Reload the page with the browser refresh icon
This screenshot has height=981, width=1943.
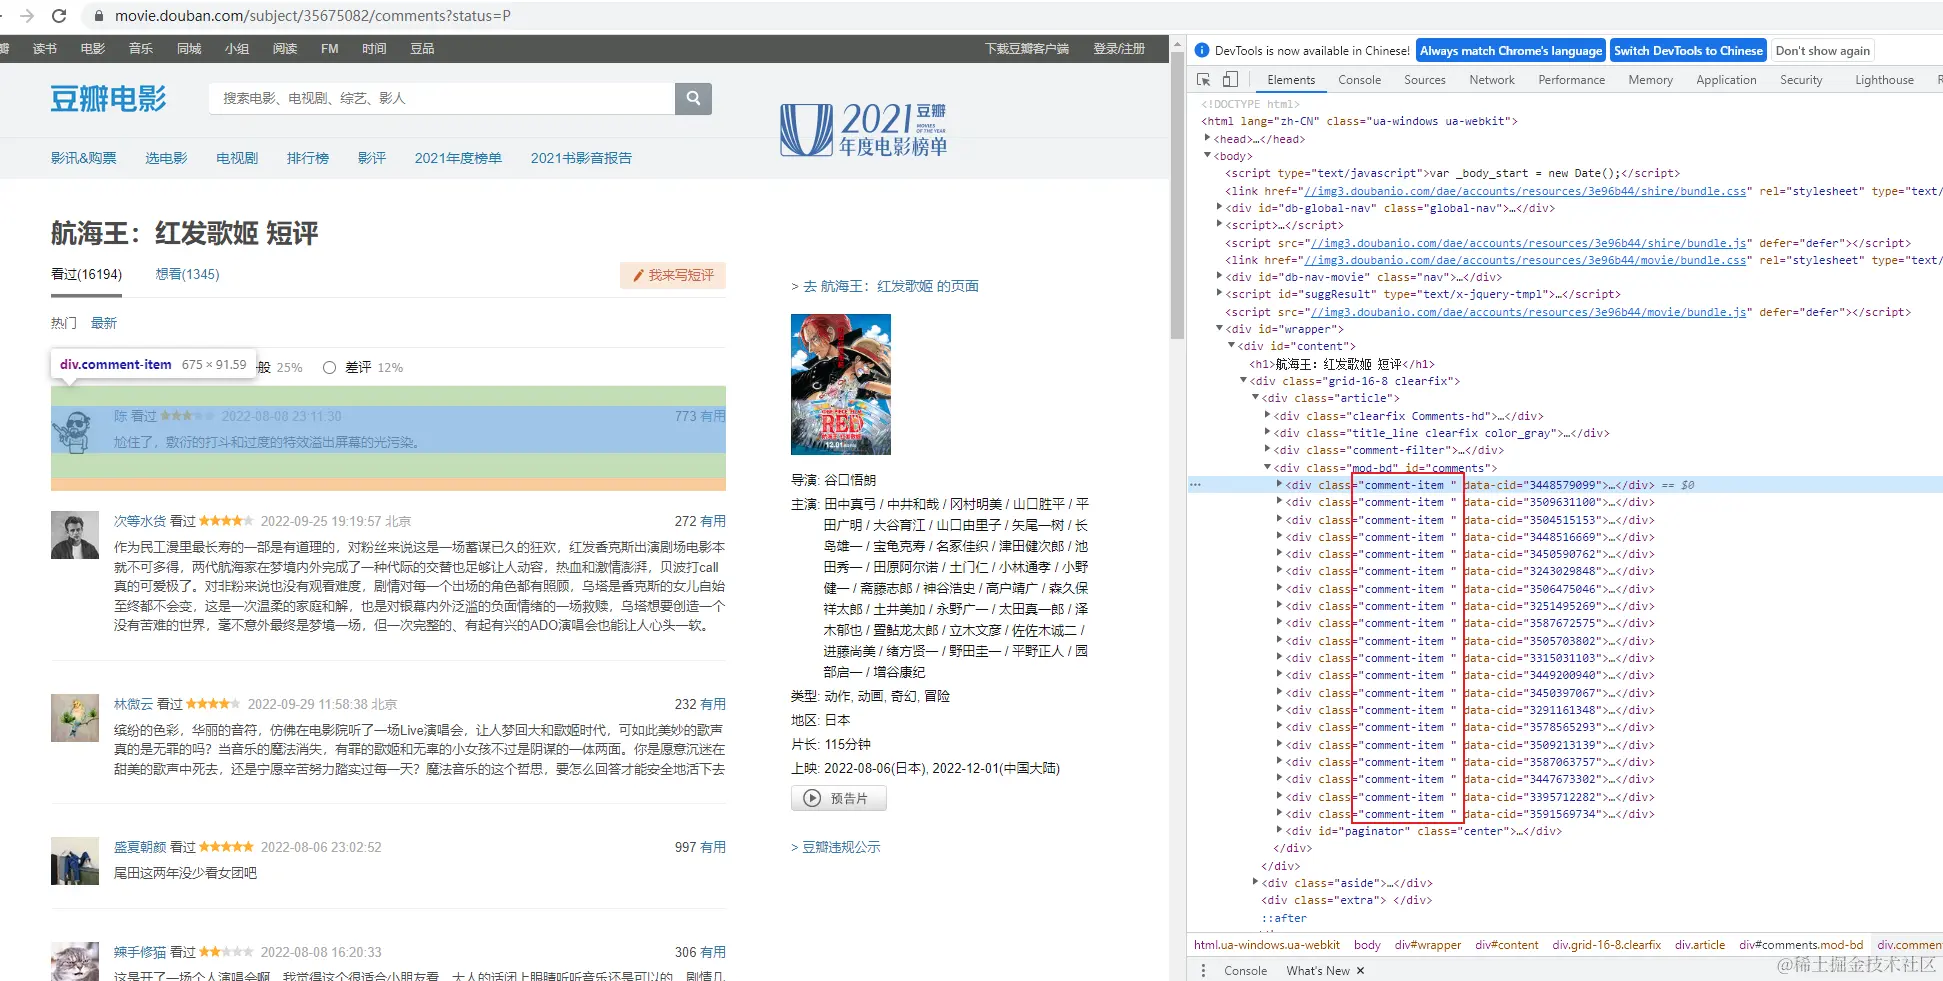[x=59, y=16]
